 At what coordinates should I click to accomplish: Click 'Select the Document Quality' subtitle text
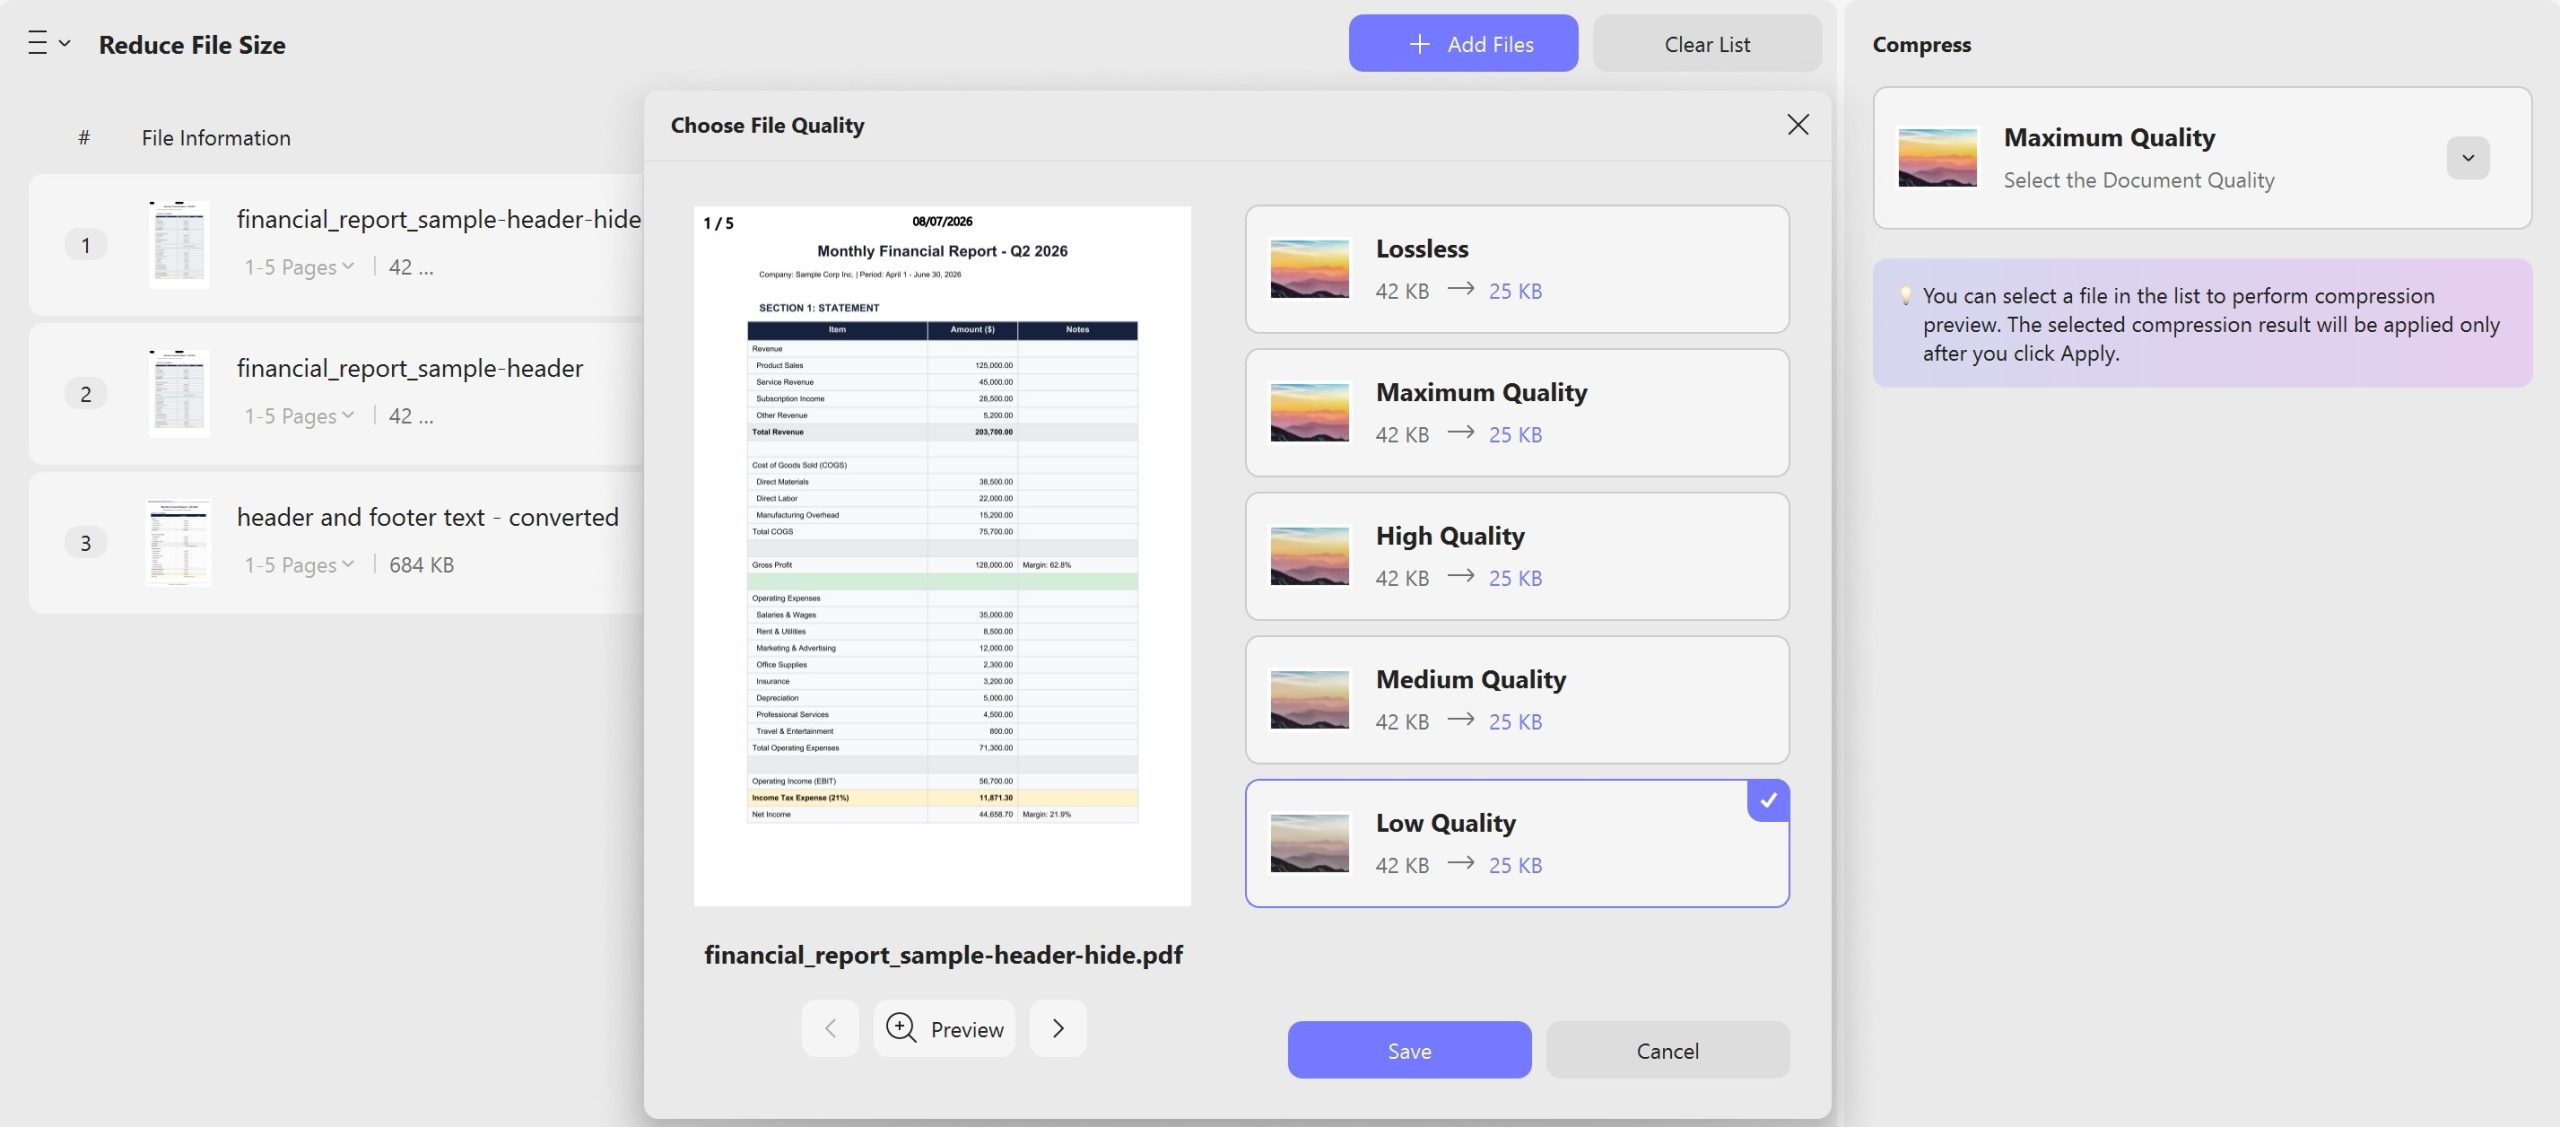point(2138,180)
